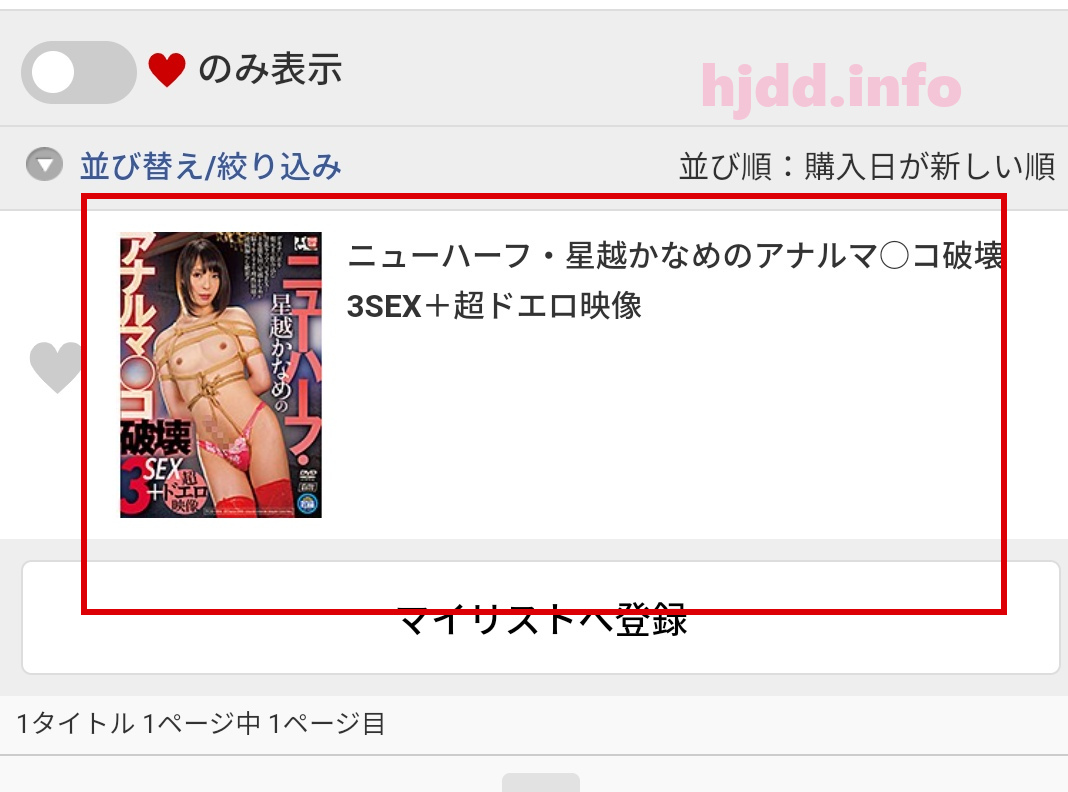The height and width of the screenshot is (792, 1068).
Task: Click the small gray tab at the bottom center
Action: coord(541,782)
